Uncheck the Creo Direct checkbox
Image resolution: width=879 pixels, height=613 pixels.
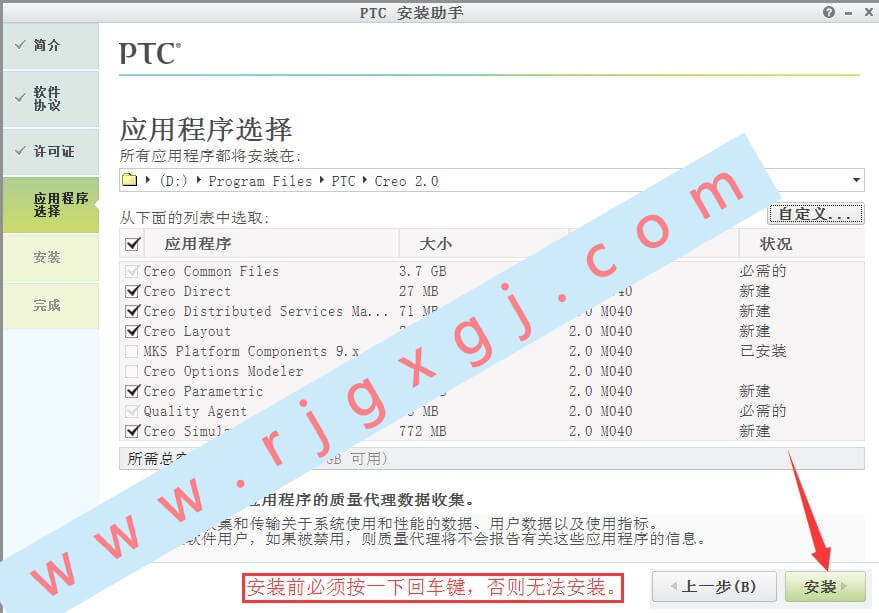point(132,291)
